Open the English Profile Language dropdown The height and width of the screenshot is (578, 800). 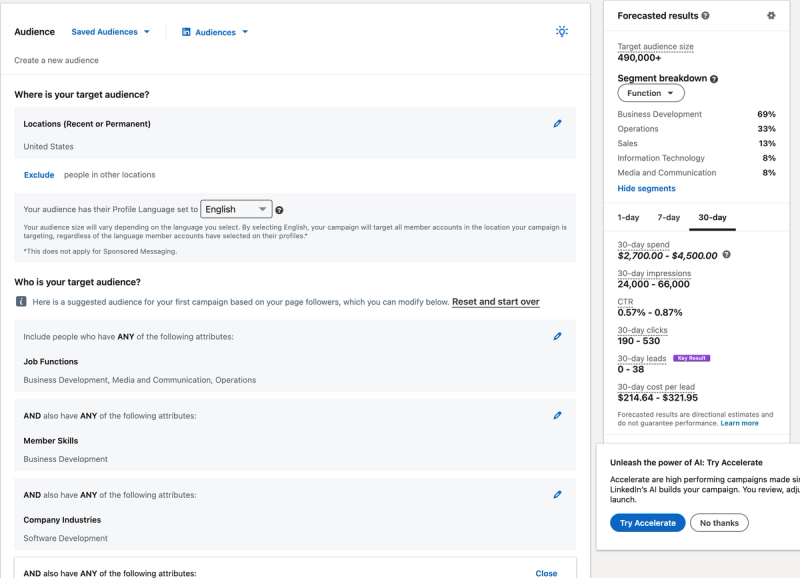pos(236,209)
